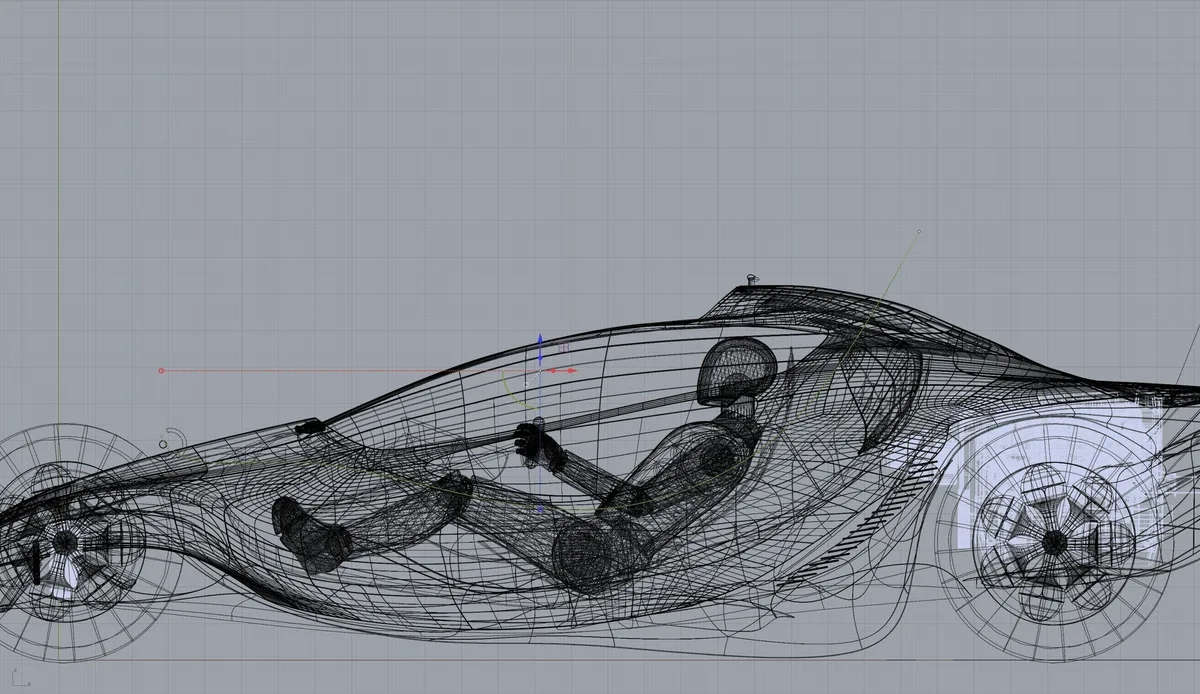Click the gumball planar move square handle

(563, 347)
